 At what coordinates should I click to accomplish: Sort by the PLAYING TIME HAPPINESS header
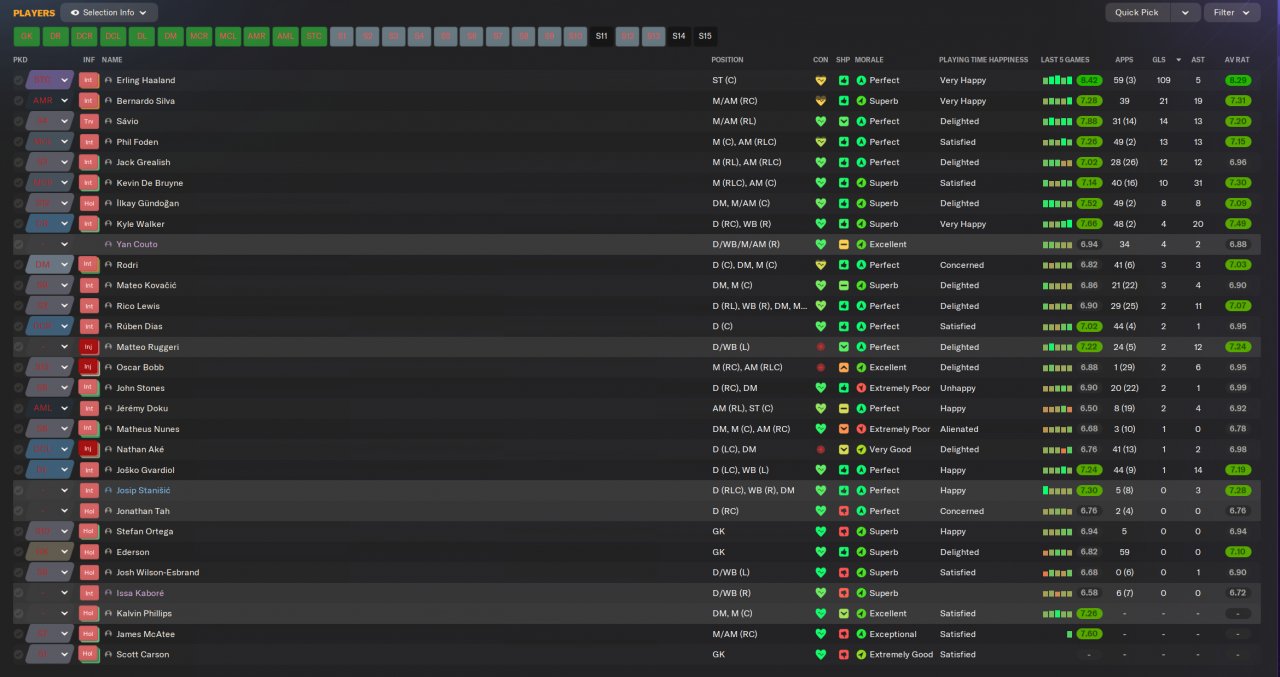coord(983,60)
